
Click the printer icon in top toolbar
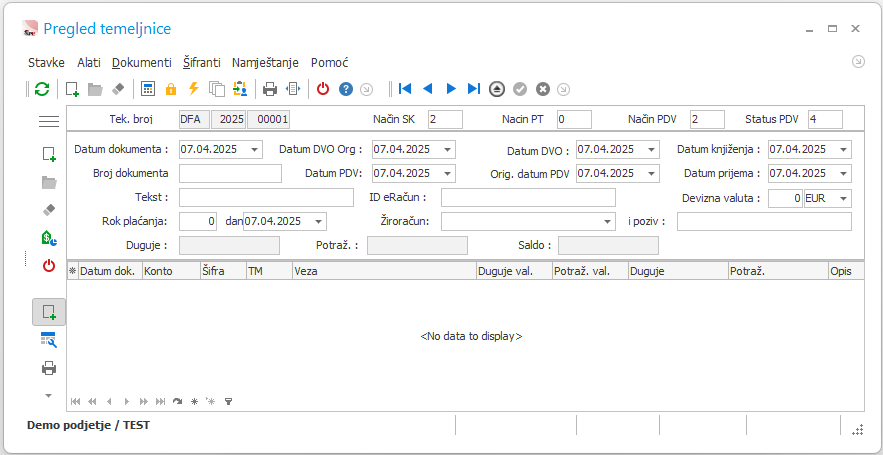[x=271, y=89]
